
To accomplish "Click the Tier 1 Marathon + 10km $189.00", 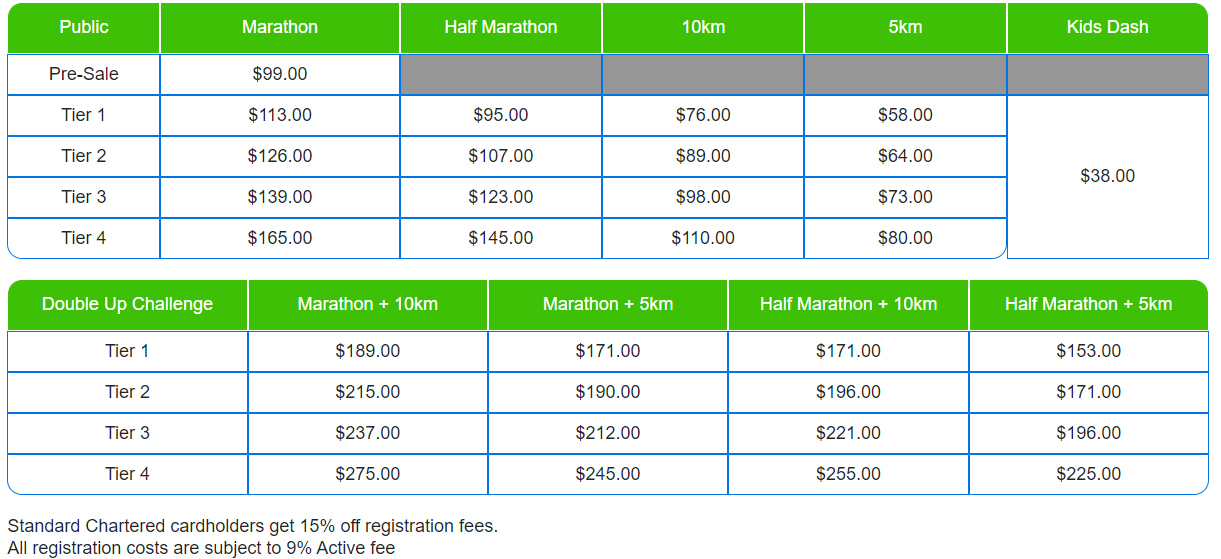I will point(368,351).
